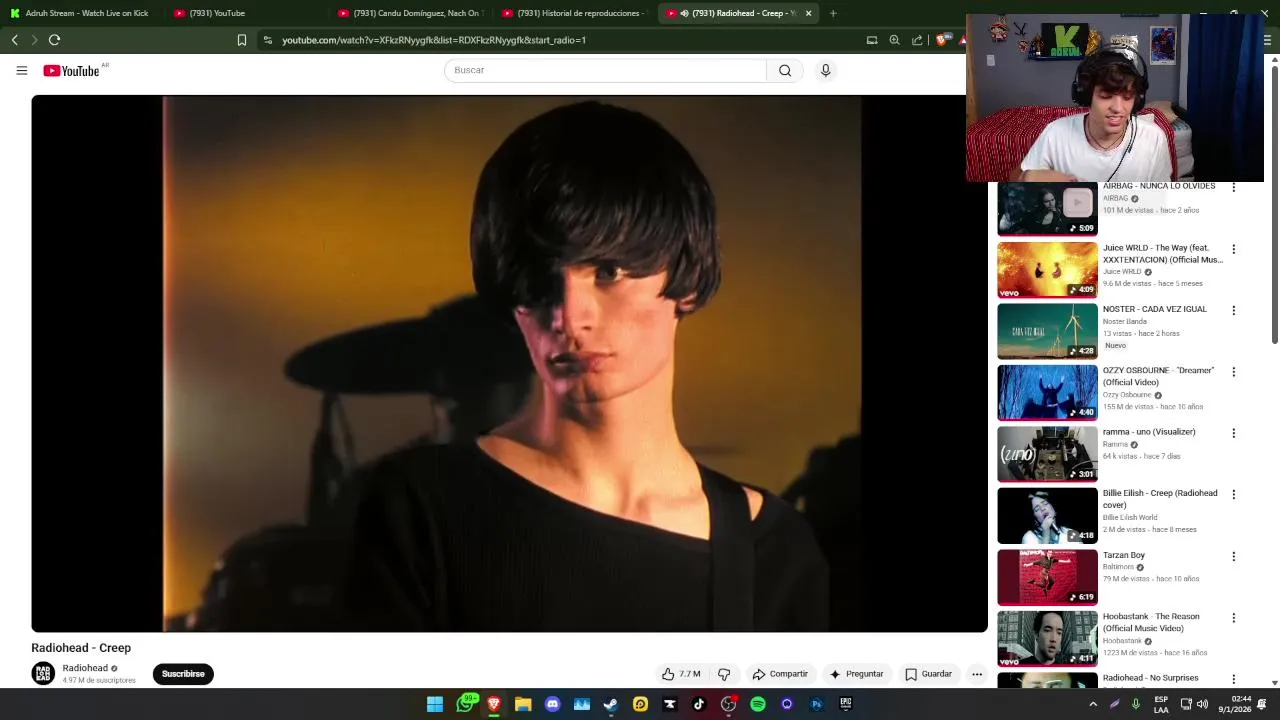This screenshot has height=720, width=1280.
Task: Go back in browser history
Action: 15,40
